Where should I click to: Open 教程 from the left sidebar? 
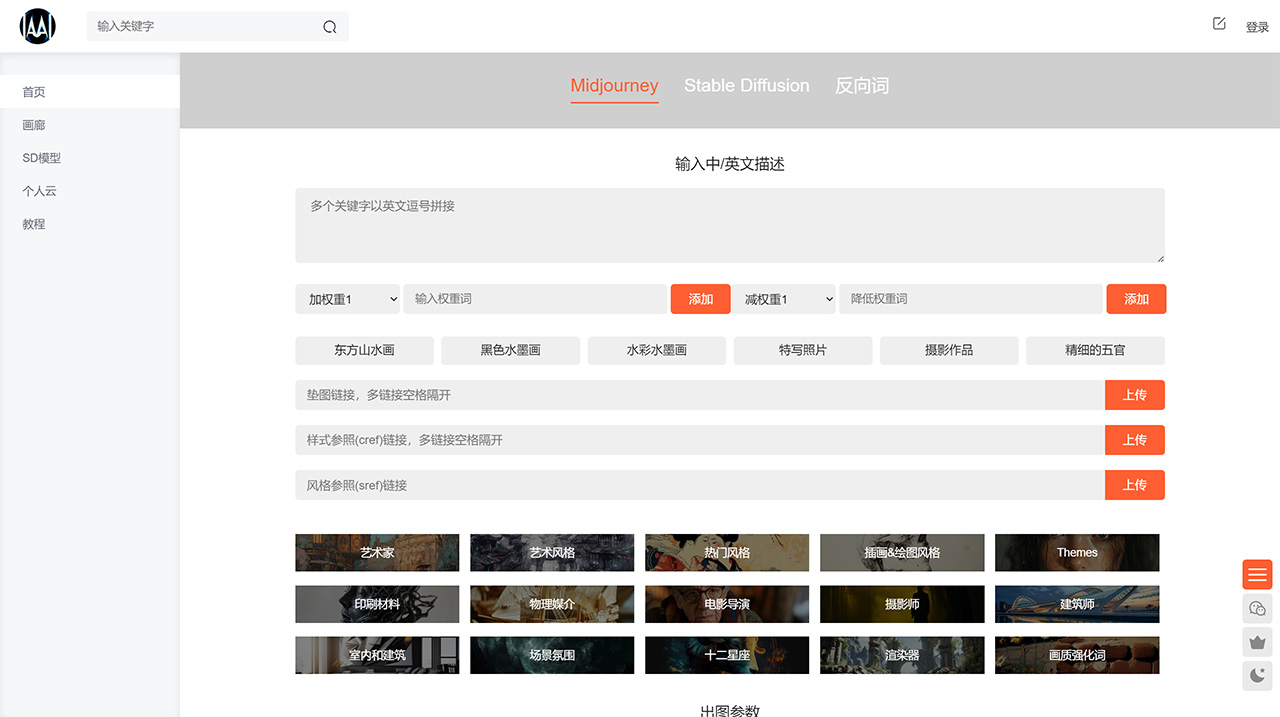33,223
